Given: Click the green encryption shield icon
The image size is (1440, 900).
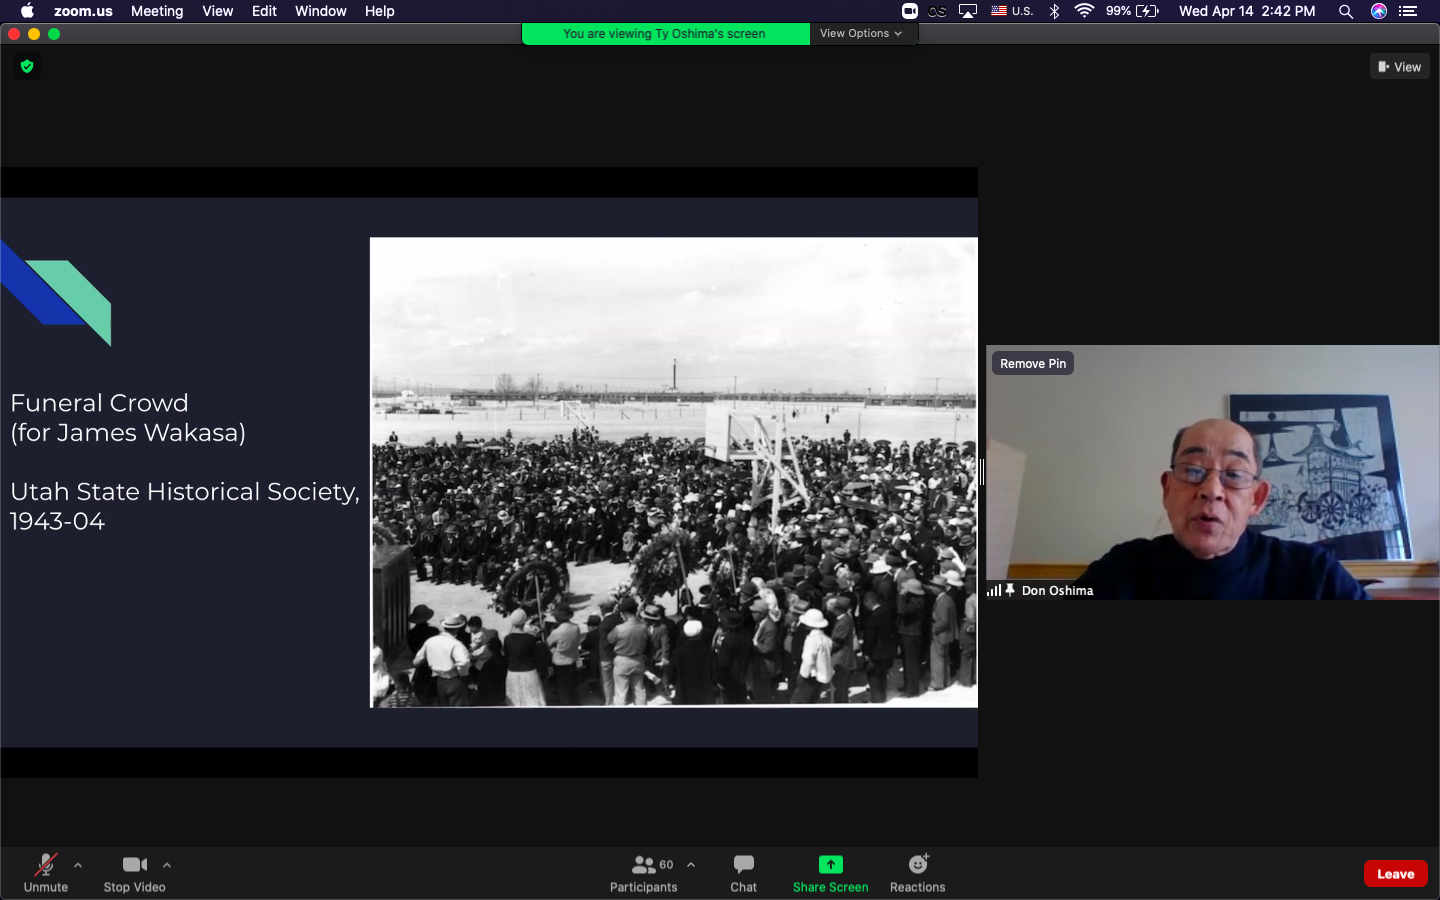Looking at the screenshot, I should 27,66.
